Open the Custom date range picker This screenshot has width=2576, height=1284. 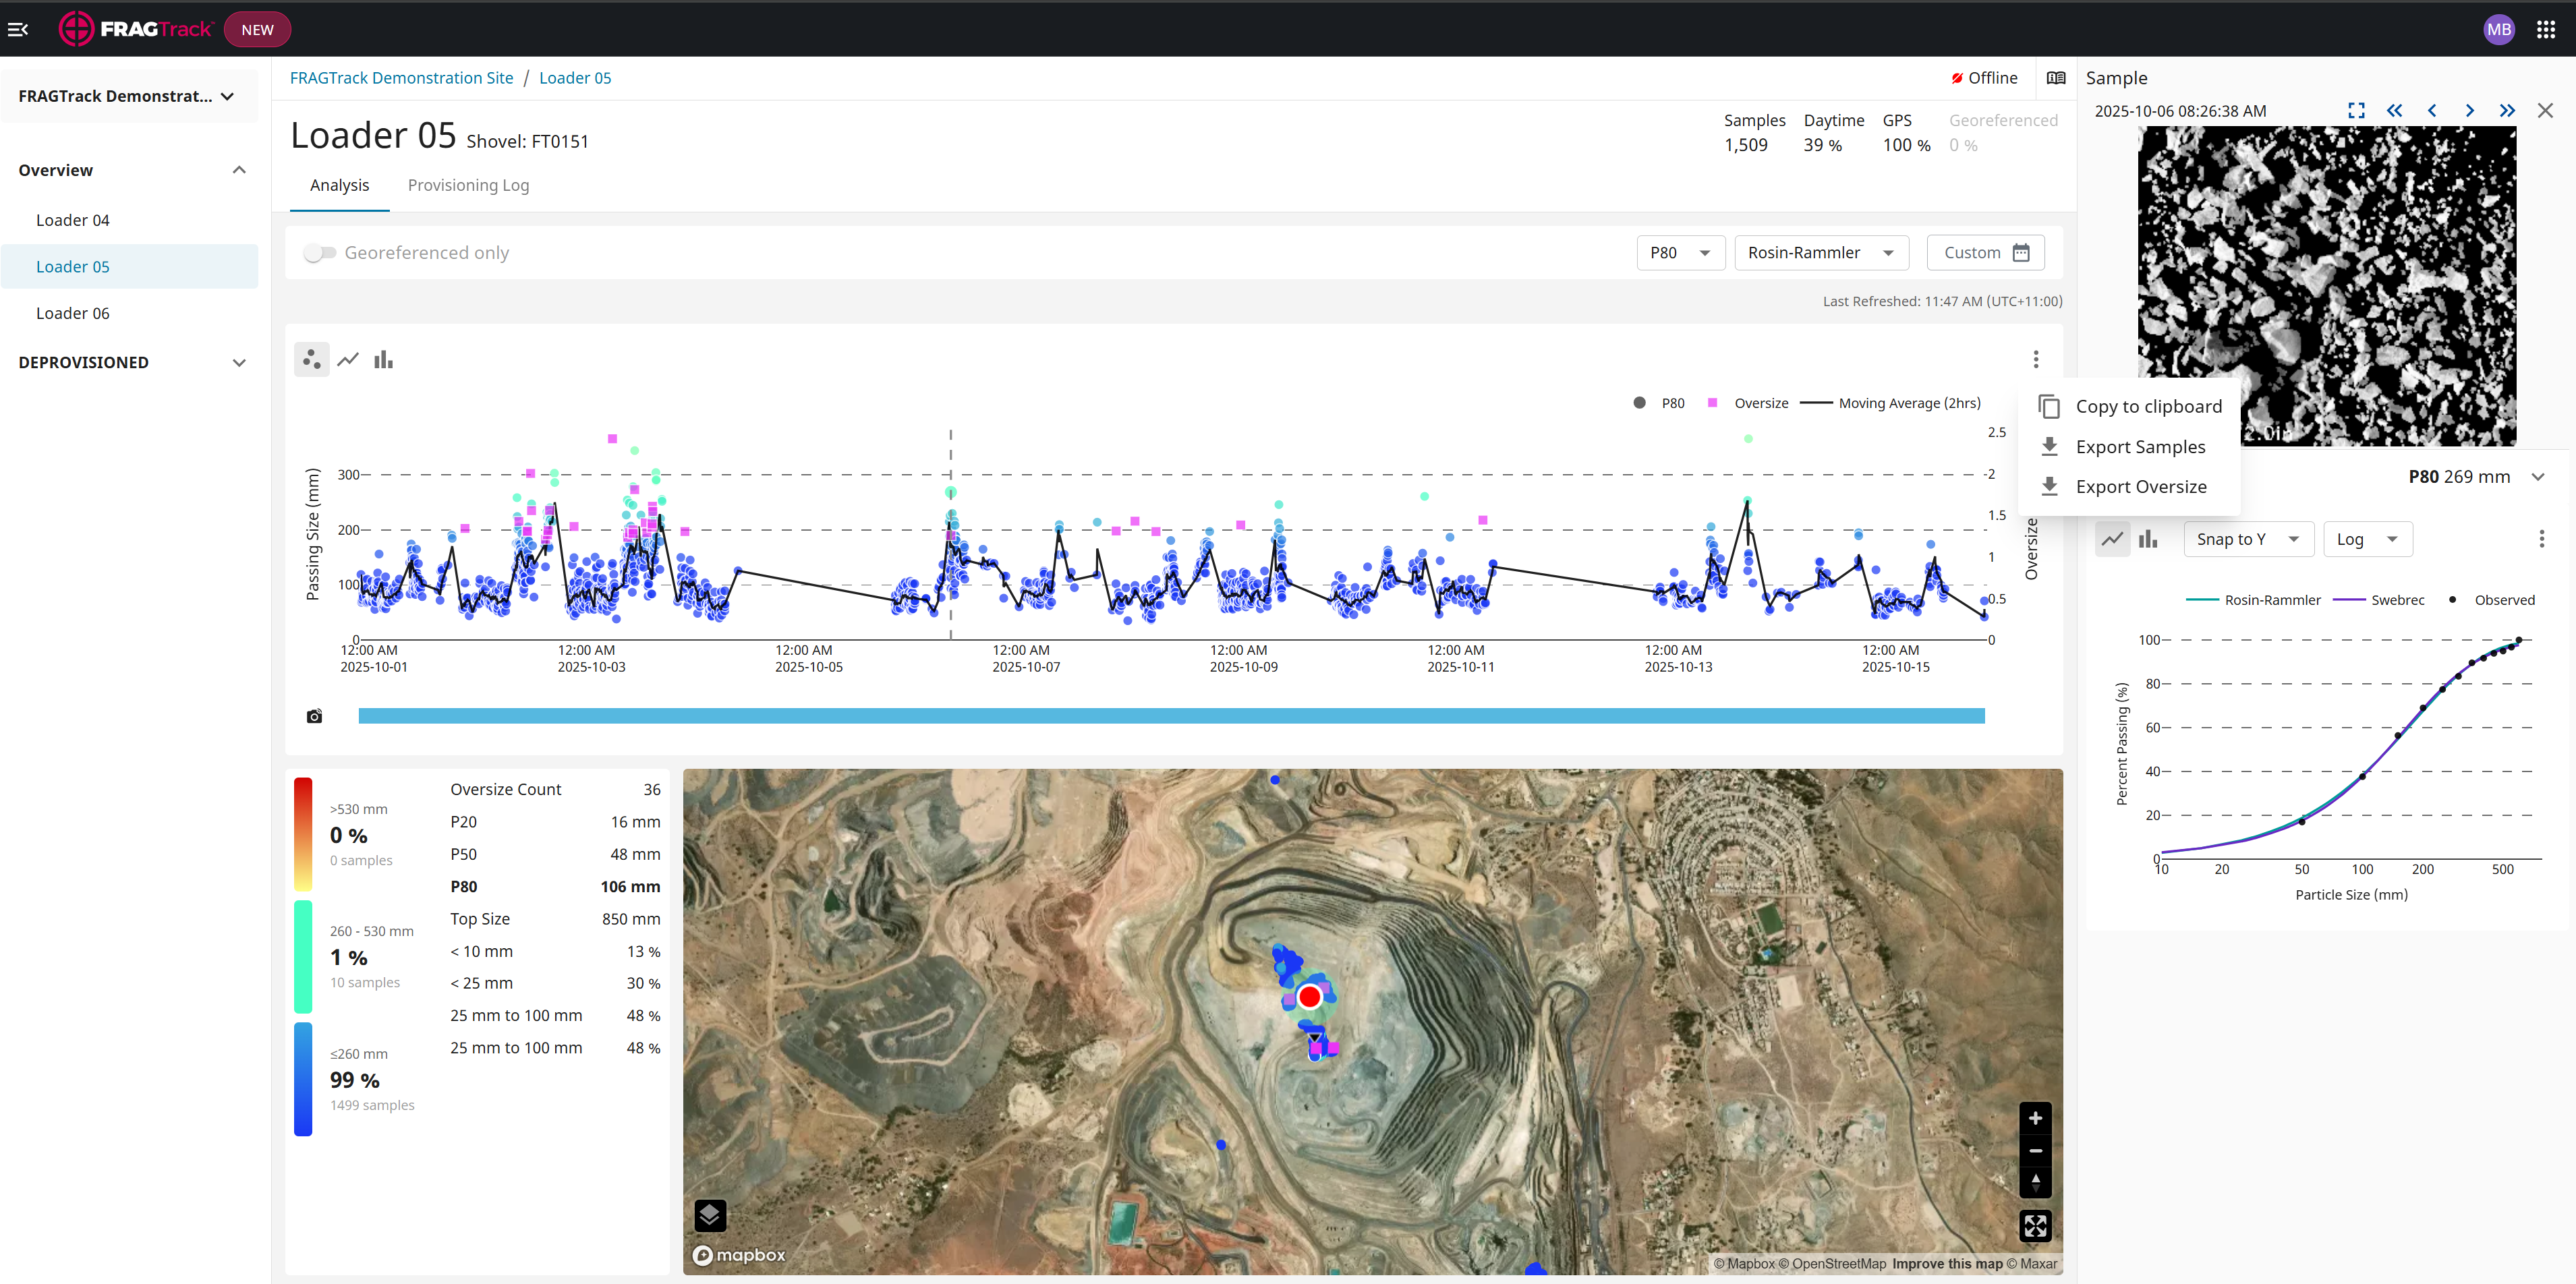click(x=1986, y=253)
